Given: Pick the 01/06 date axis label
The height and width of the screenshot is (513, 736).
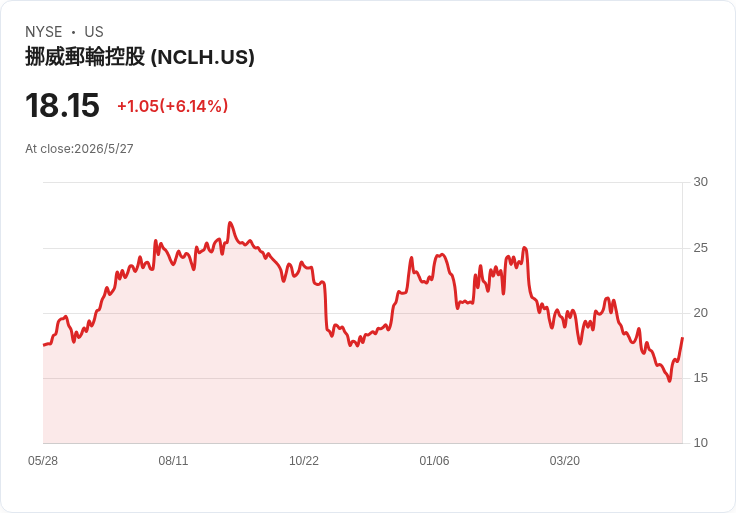Looking at the screenshot, I should pos(434,461).
